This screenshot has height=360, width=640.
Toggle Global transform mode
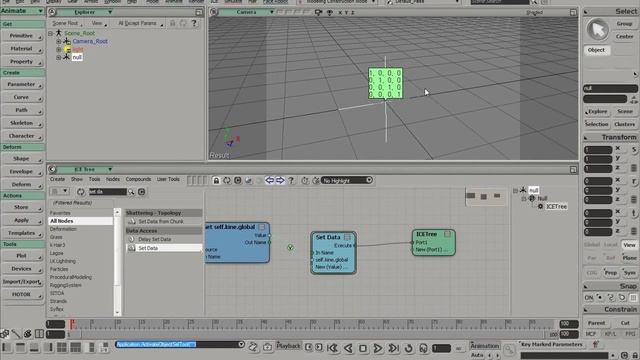click(591, 245)
